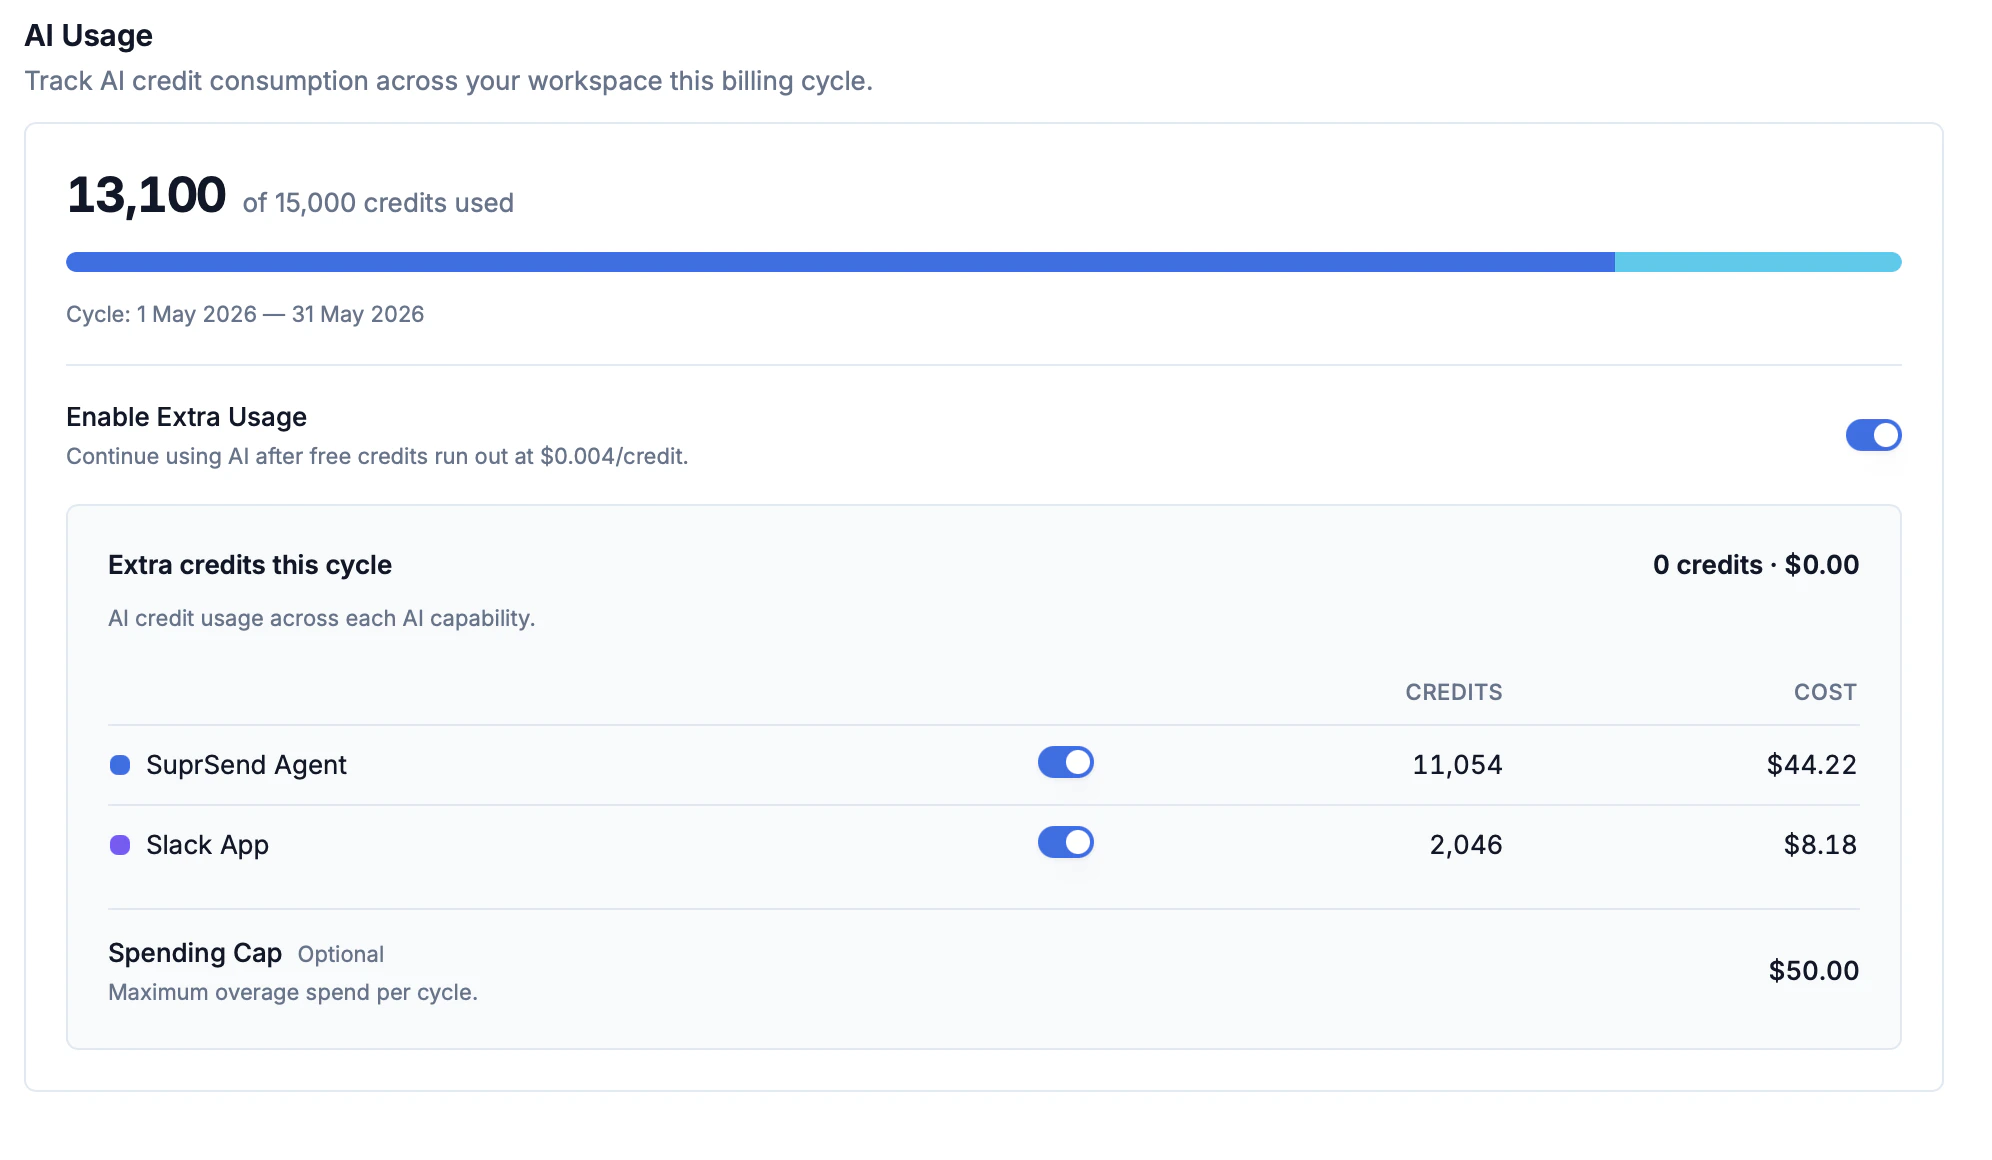The width and height of the screenshot is (1992, 1160).
Task: Click the 11,054 credits value
Action: [1457, 765]
